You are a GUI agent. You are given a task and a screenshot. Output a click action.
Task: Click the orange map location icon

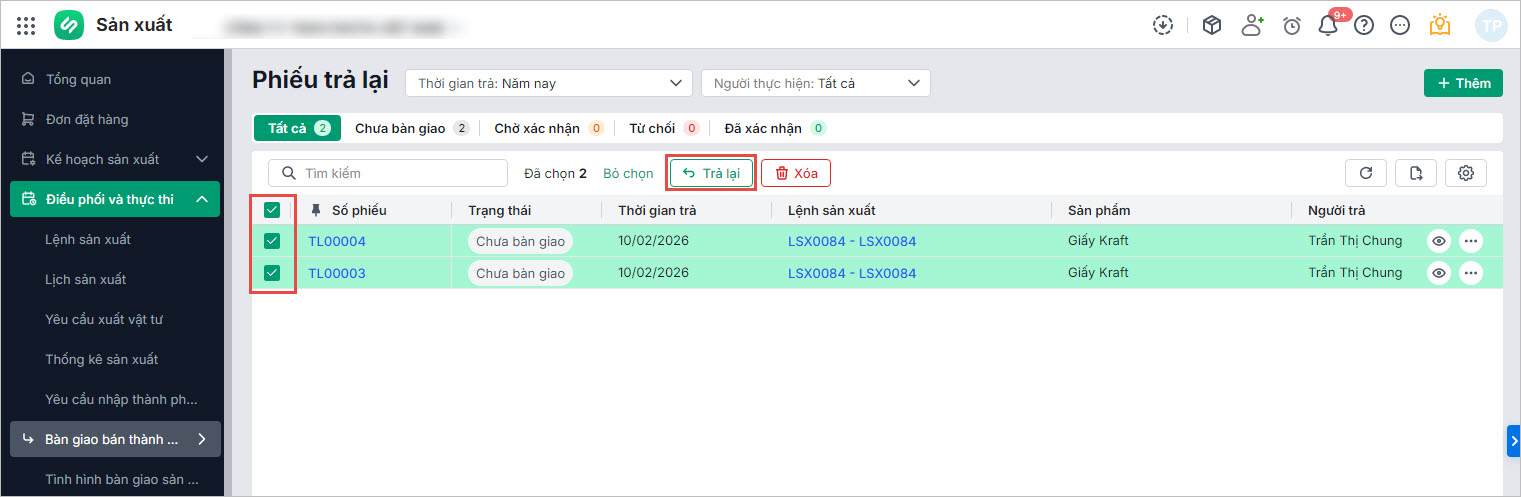tap(1440, 26)
